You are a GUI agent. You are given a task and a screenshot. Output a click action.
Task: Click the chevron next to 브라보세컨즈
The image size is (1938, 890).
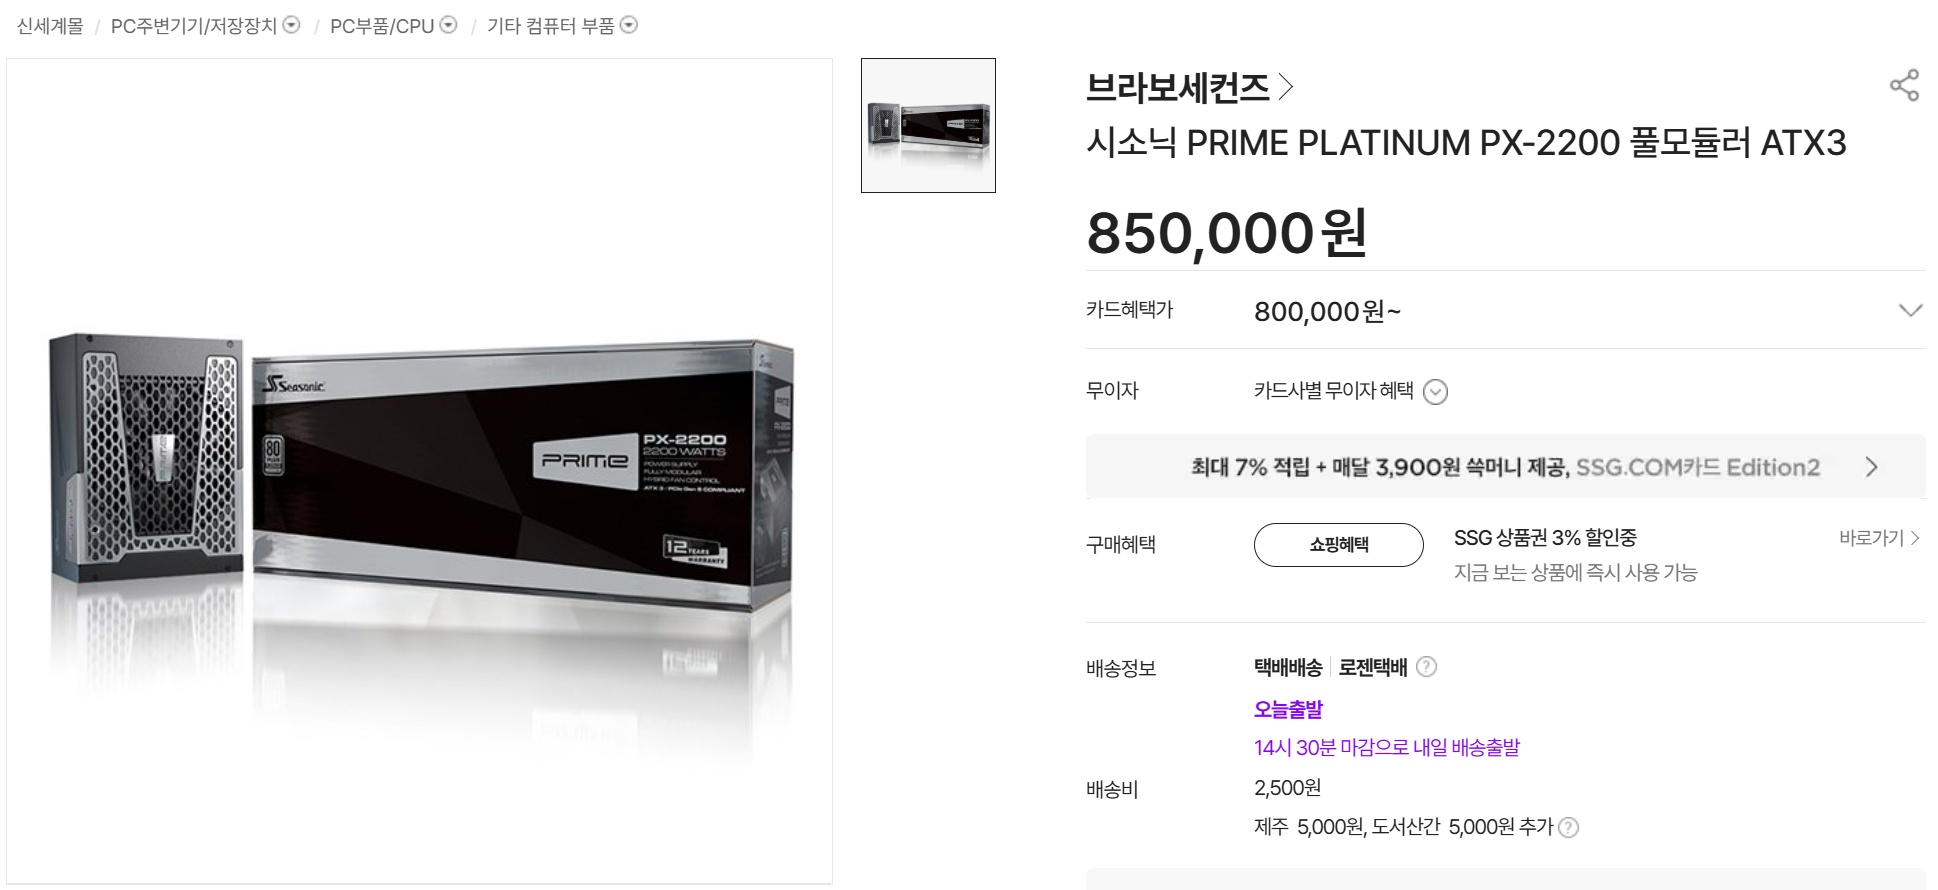[x=1286, y=87]
